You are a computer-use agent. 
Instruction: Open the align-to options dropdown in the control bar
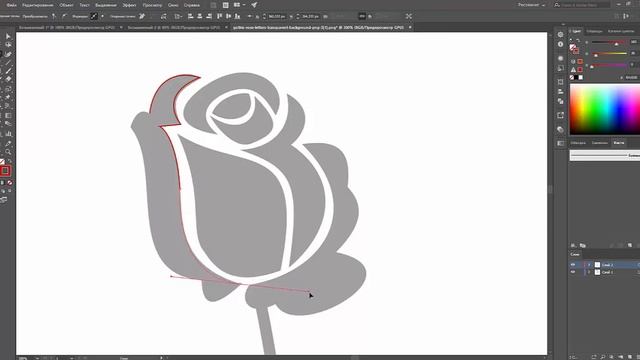tap(178, 16)
